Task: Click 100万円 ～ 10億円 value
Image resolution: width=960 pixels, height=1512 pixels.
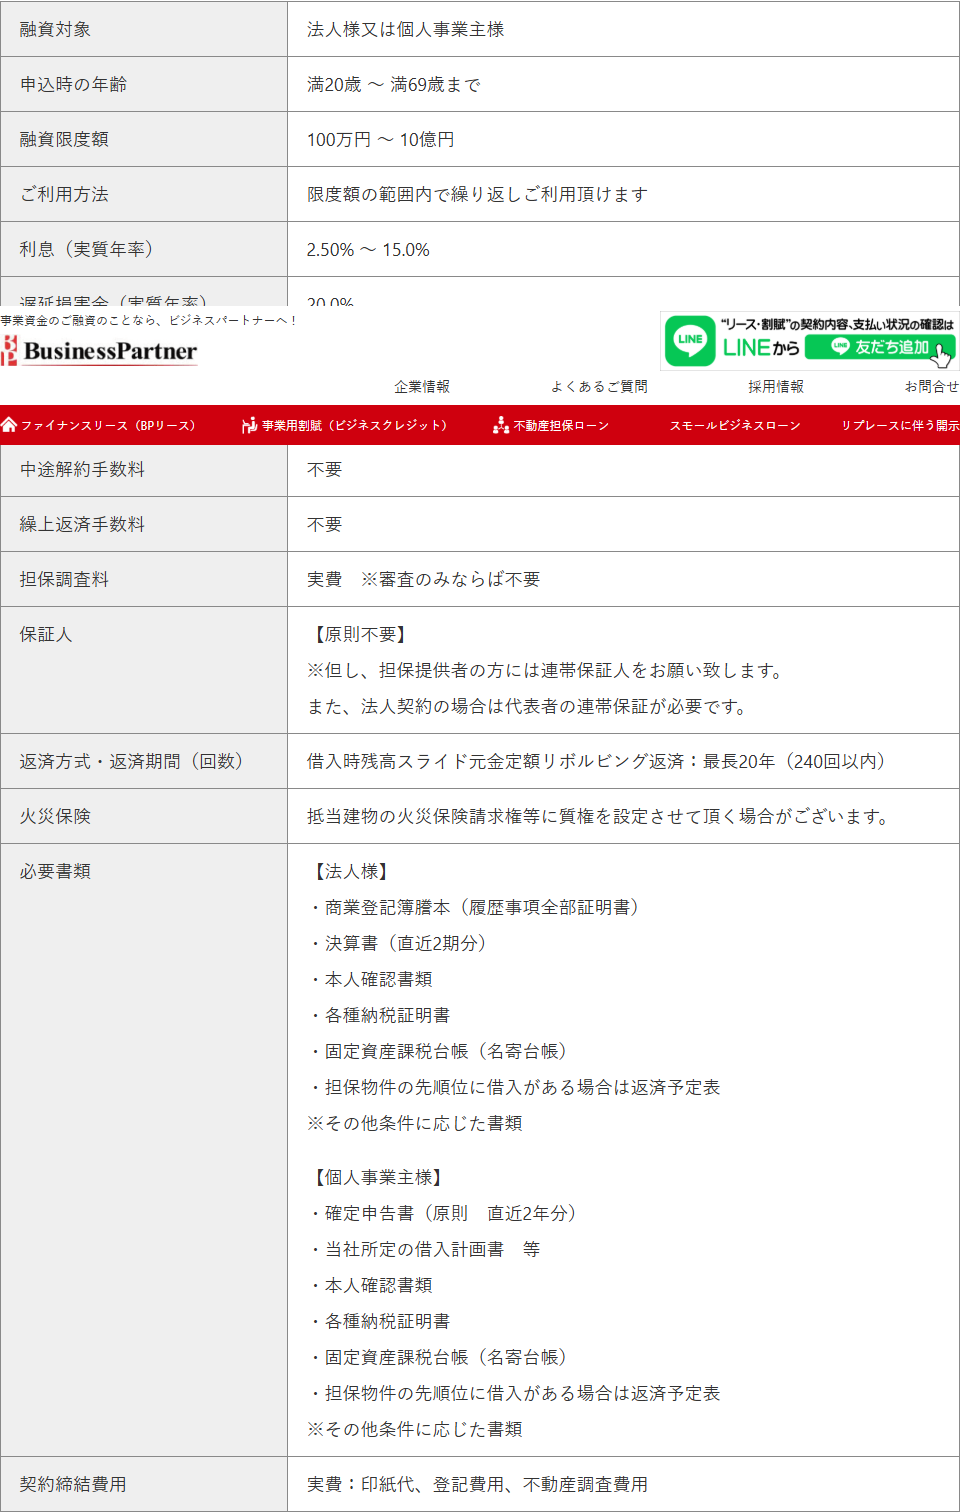Action: tap(380, 139)
